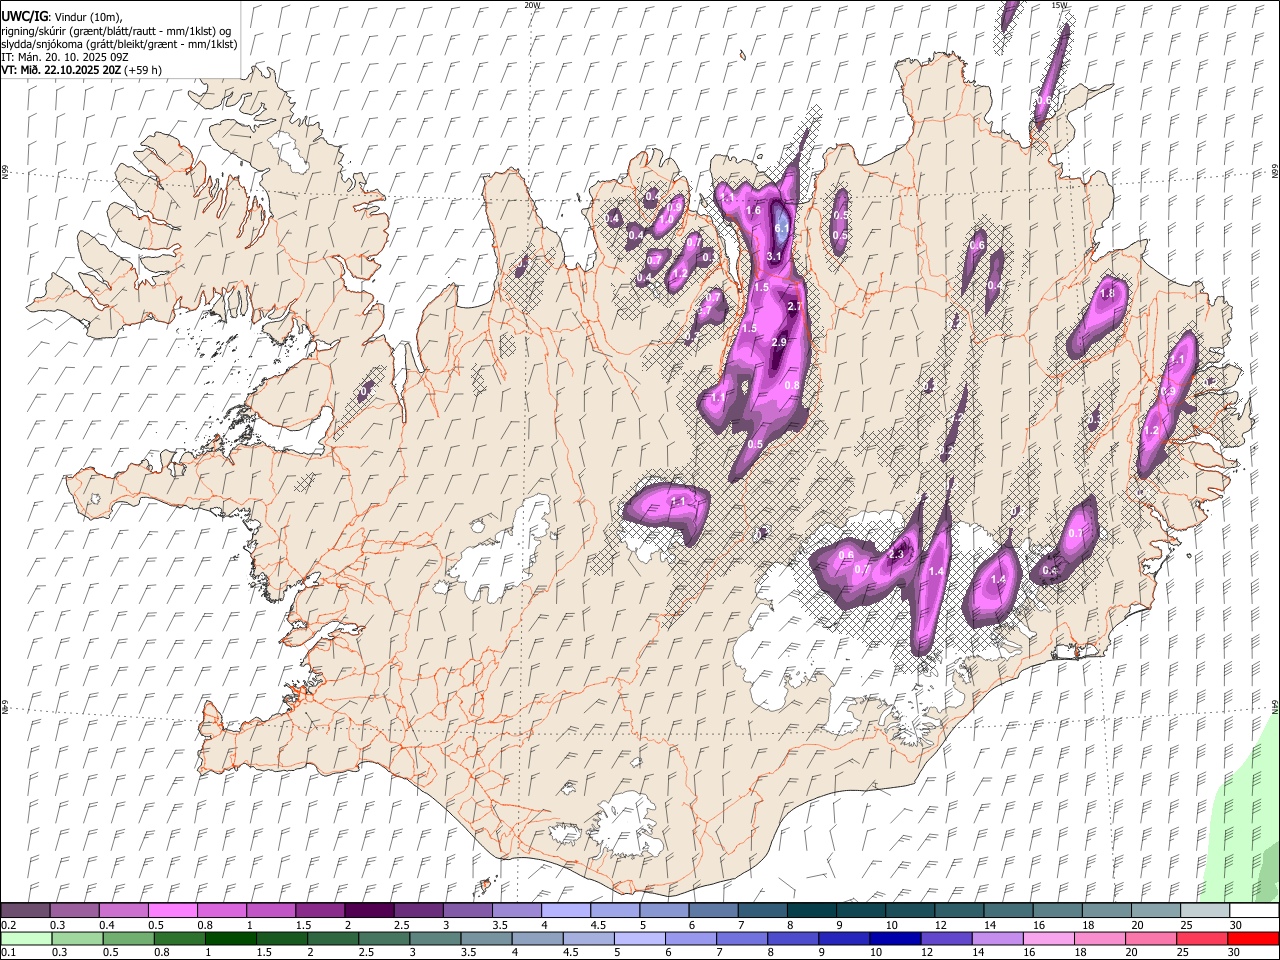Click the dull purple swatch above the 0.2 label

click(25, 911)
